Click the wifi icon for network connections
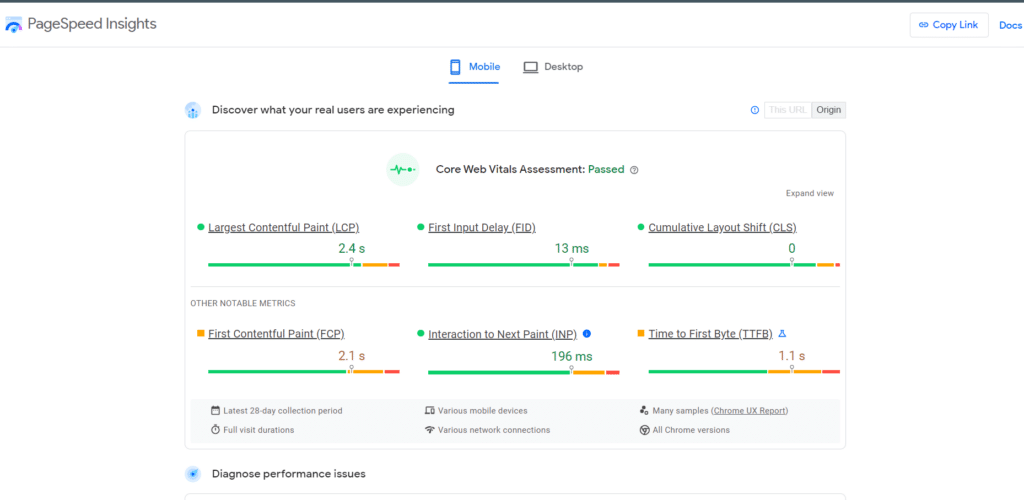This screenshot has height=500, width=1024. [430, 430]
